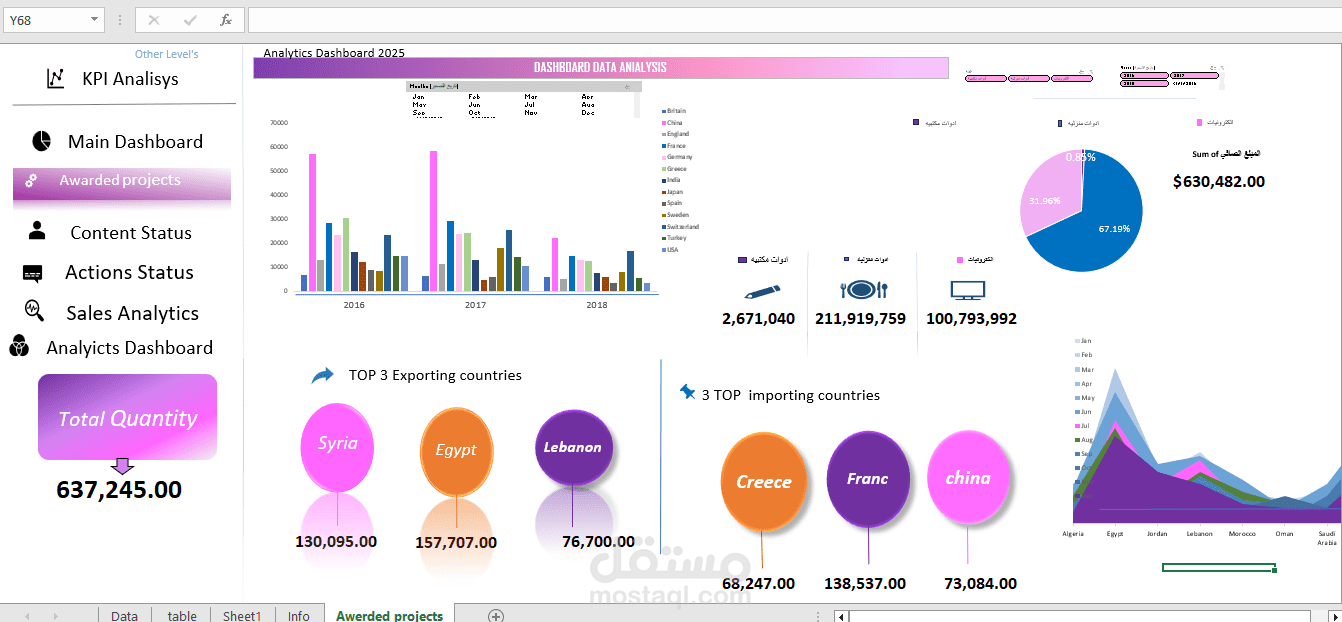Viewport: 1342px width, 622px height.
Task: Open the Other Level's link
Action: click(x=166, y=54)
